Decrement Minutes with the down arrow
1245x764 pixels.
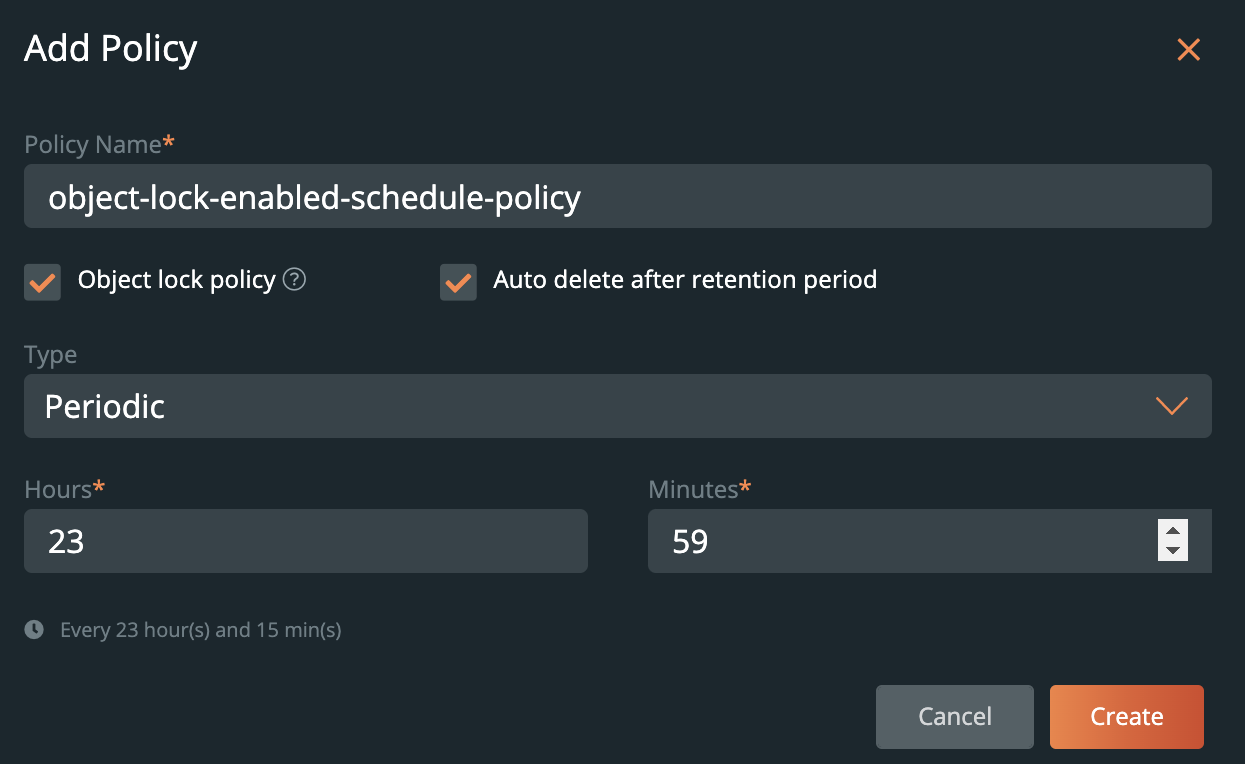[1173, 551]
